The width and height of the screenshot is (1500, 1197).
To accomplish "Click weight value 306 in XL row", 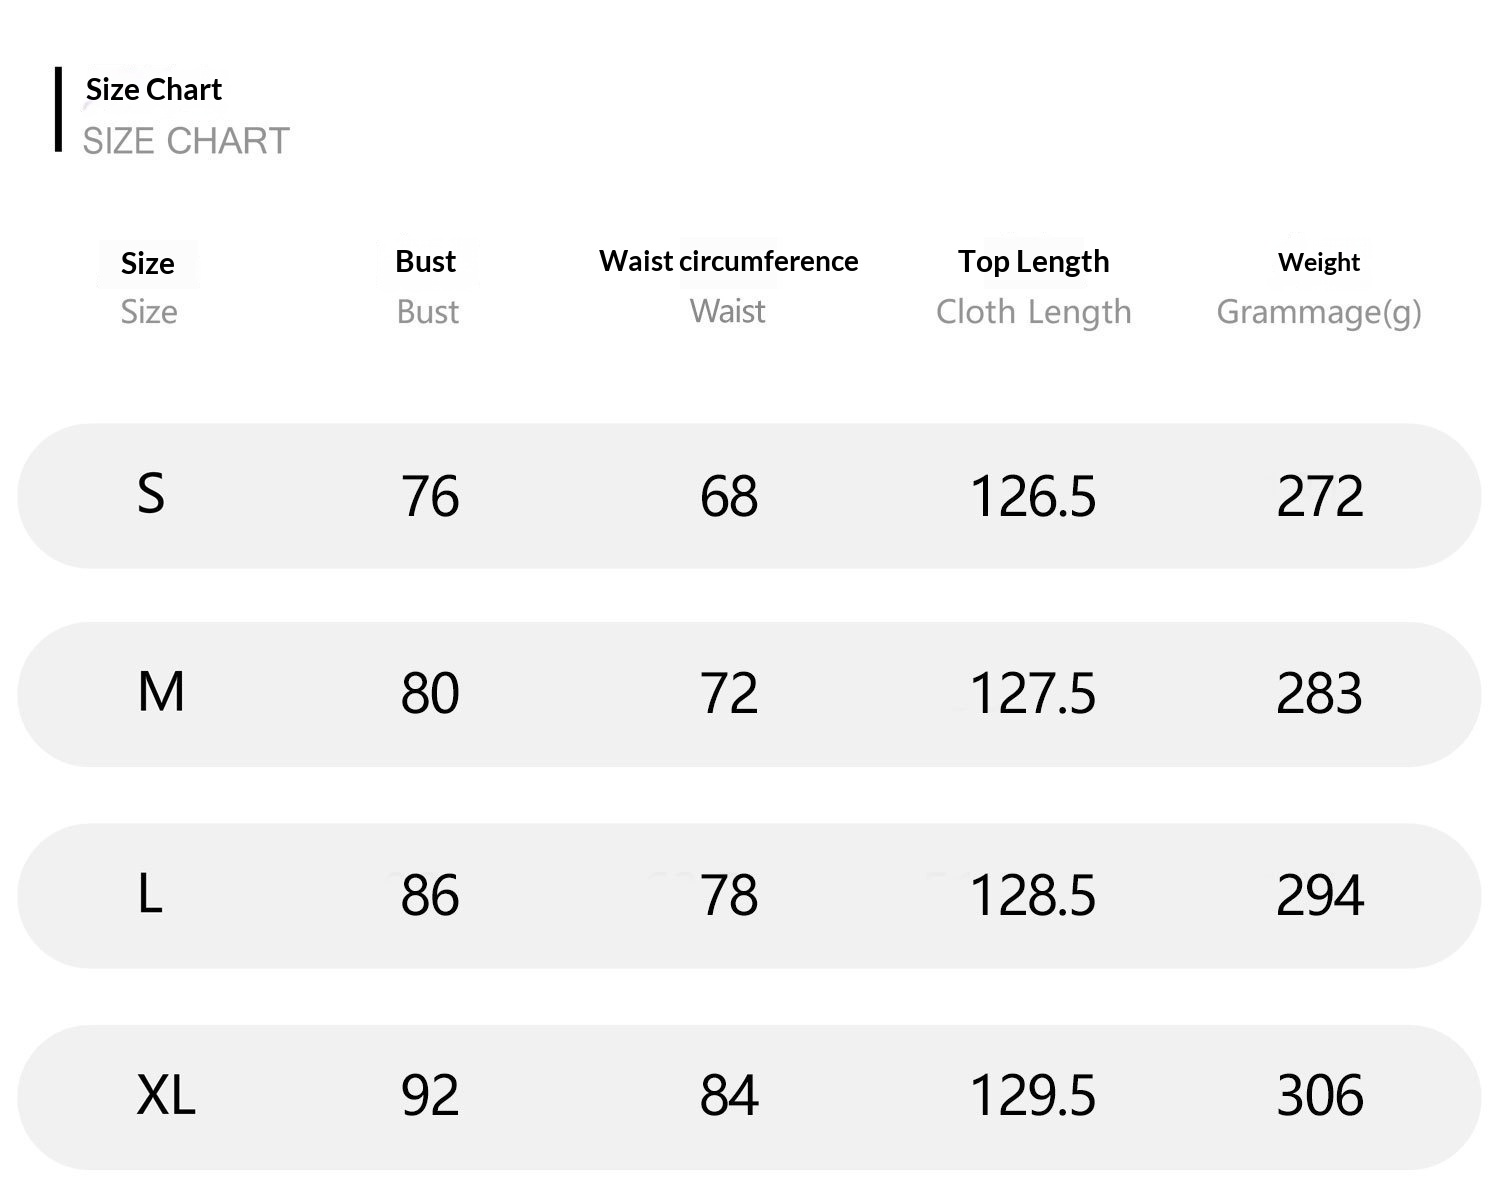I will 1320,1096.
